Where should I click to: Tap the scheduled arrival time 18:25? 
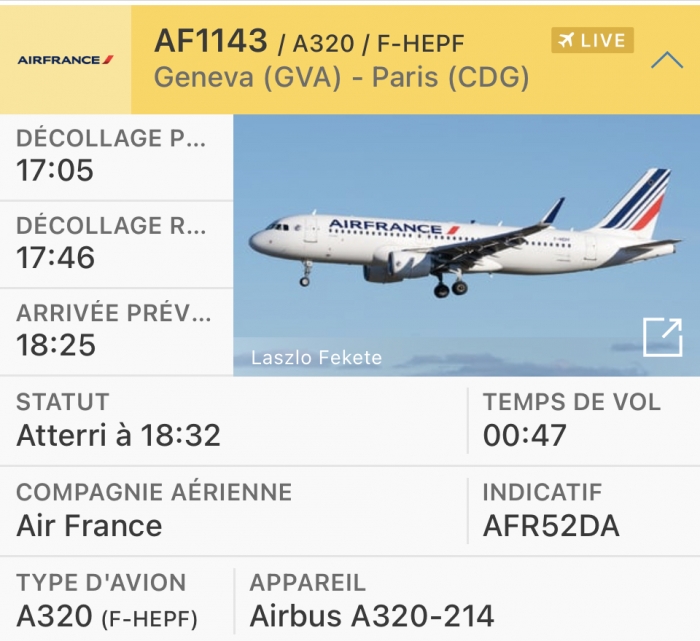point(56,345)
